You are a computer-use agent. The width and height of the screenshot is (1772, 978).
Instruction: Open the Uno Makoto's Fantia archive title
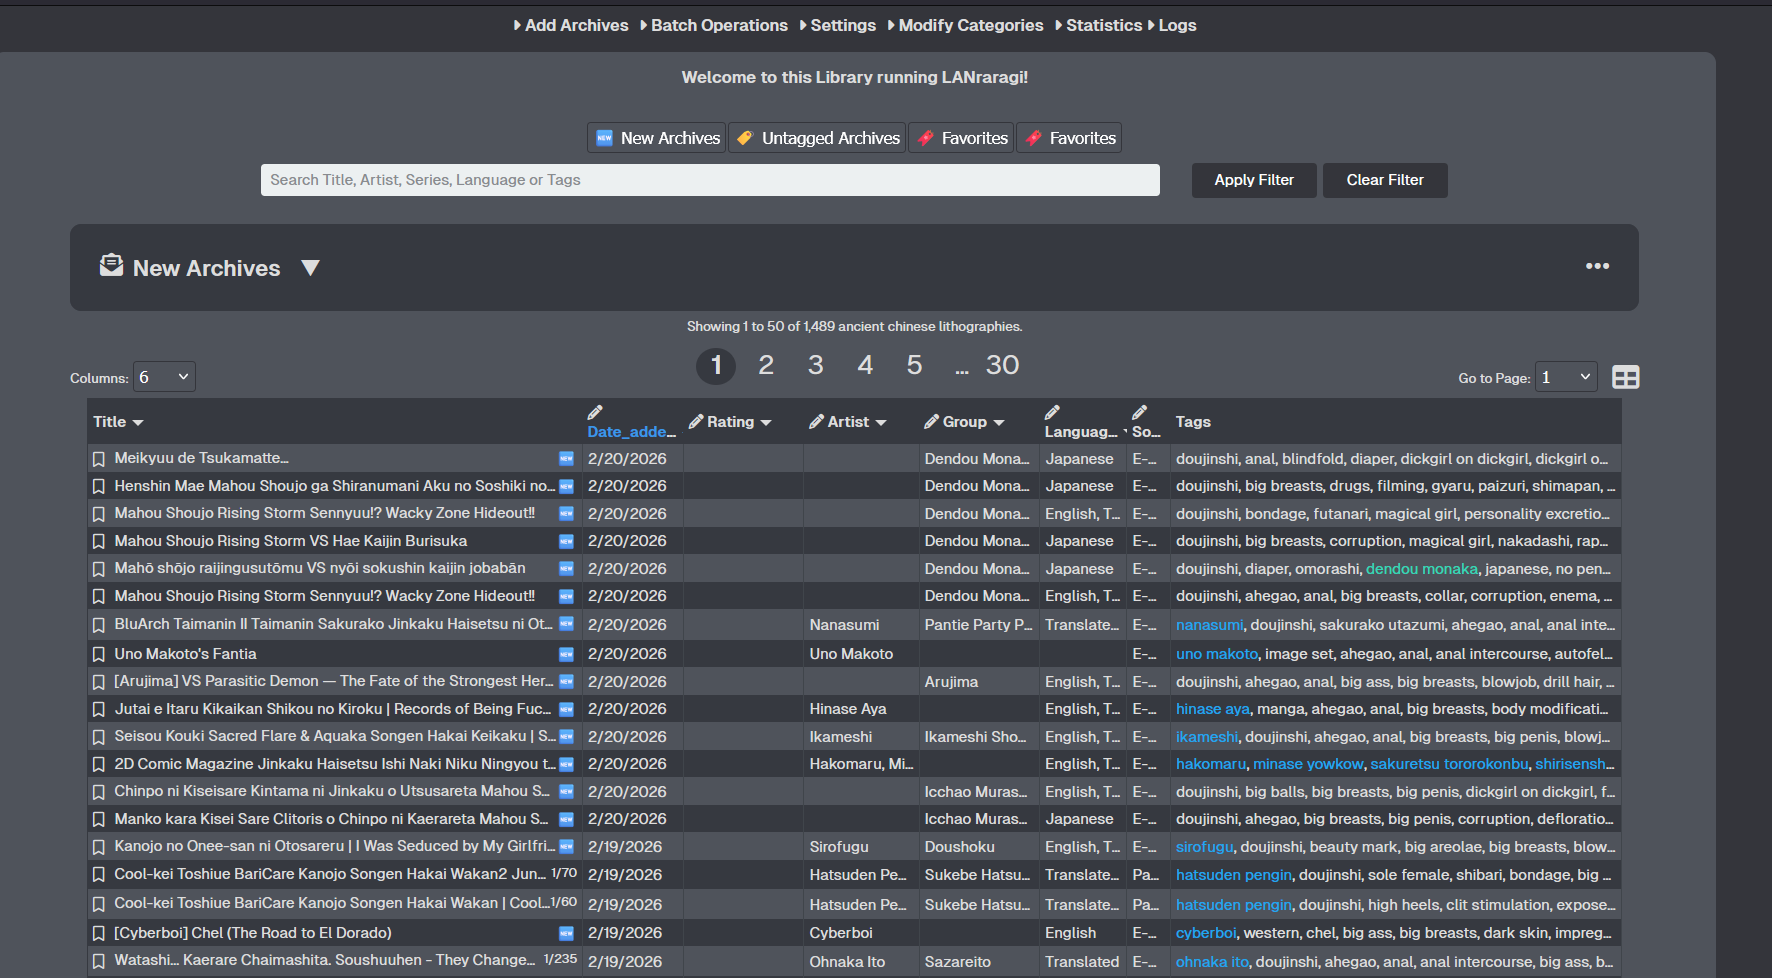pos(185,654)
